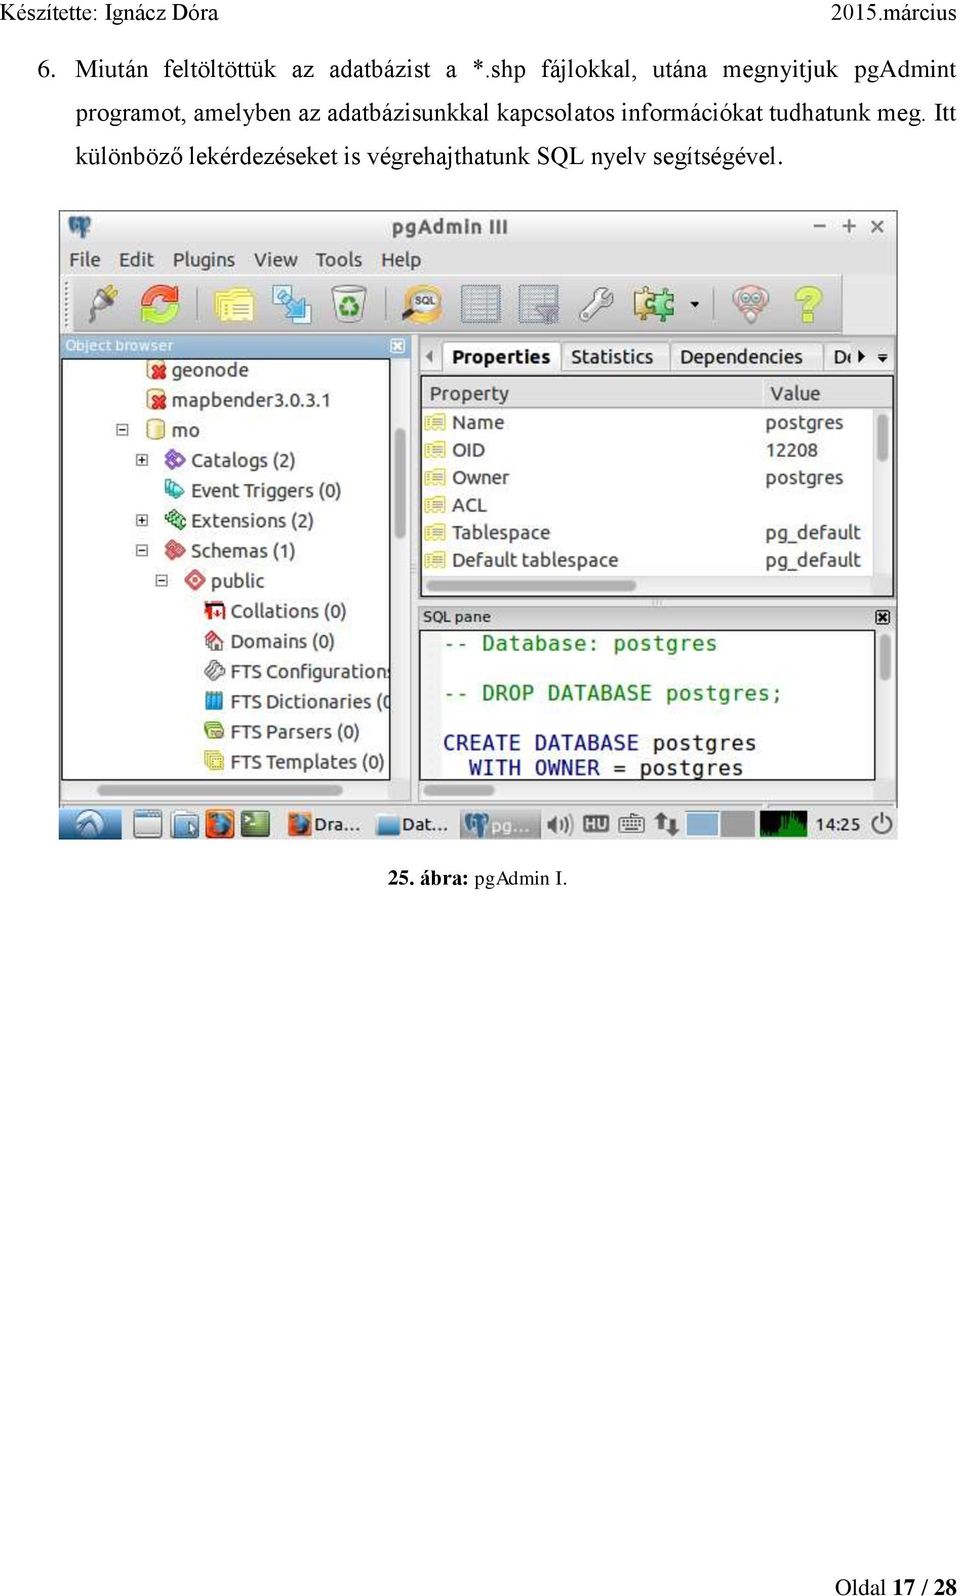Switch to the Statistics tab
Viewport: 960px width, 1596px height.
click(612, 357)
